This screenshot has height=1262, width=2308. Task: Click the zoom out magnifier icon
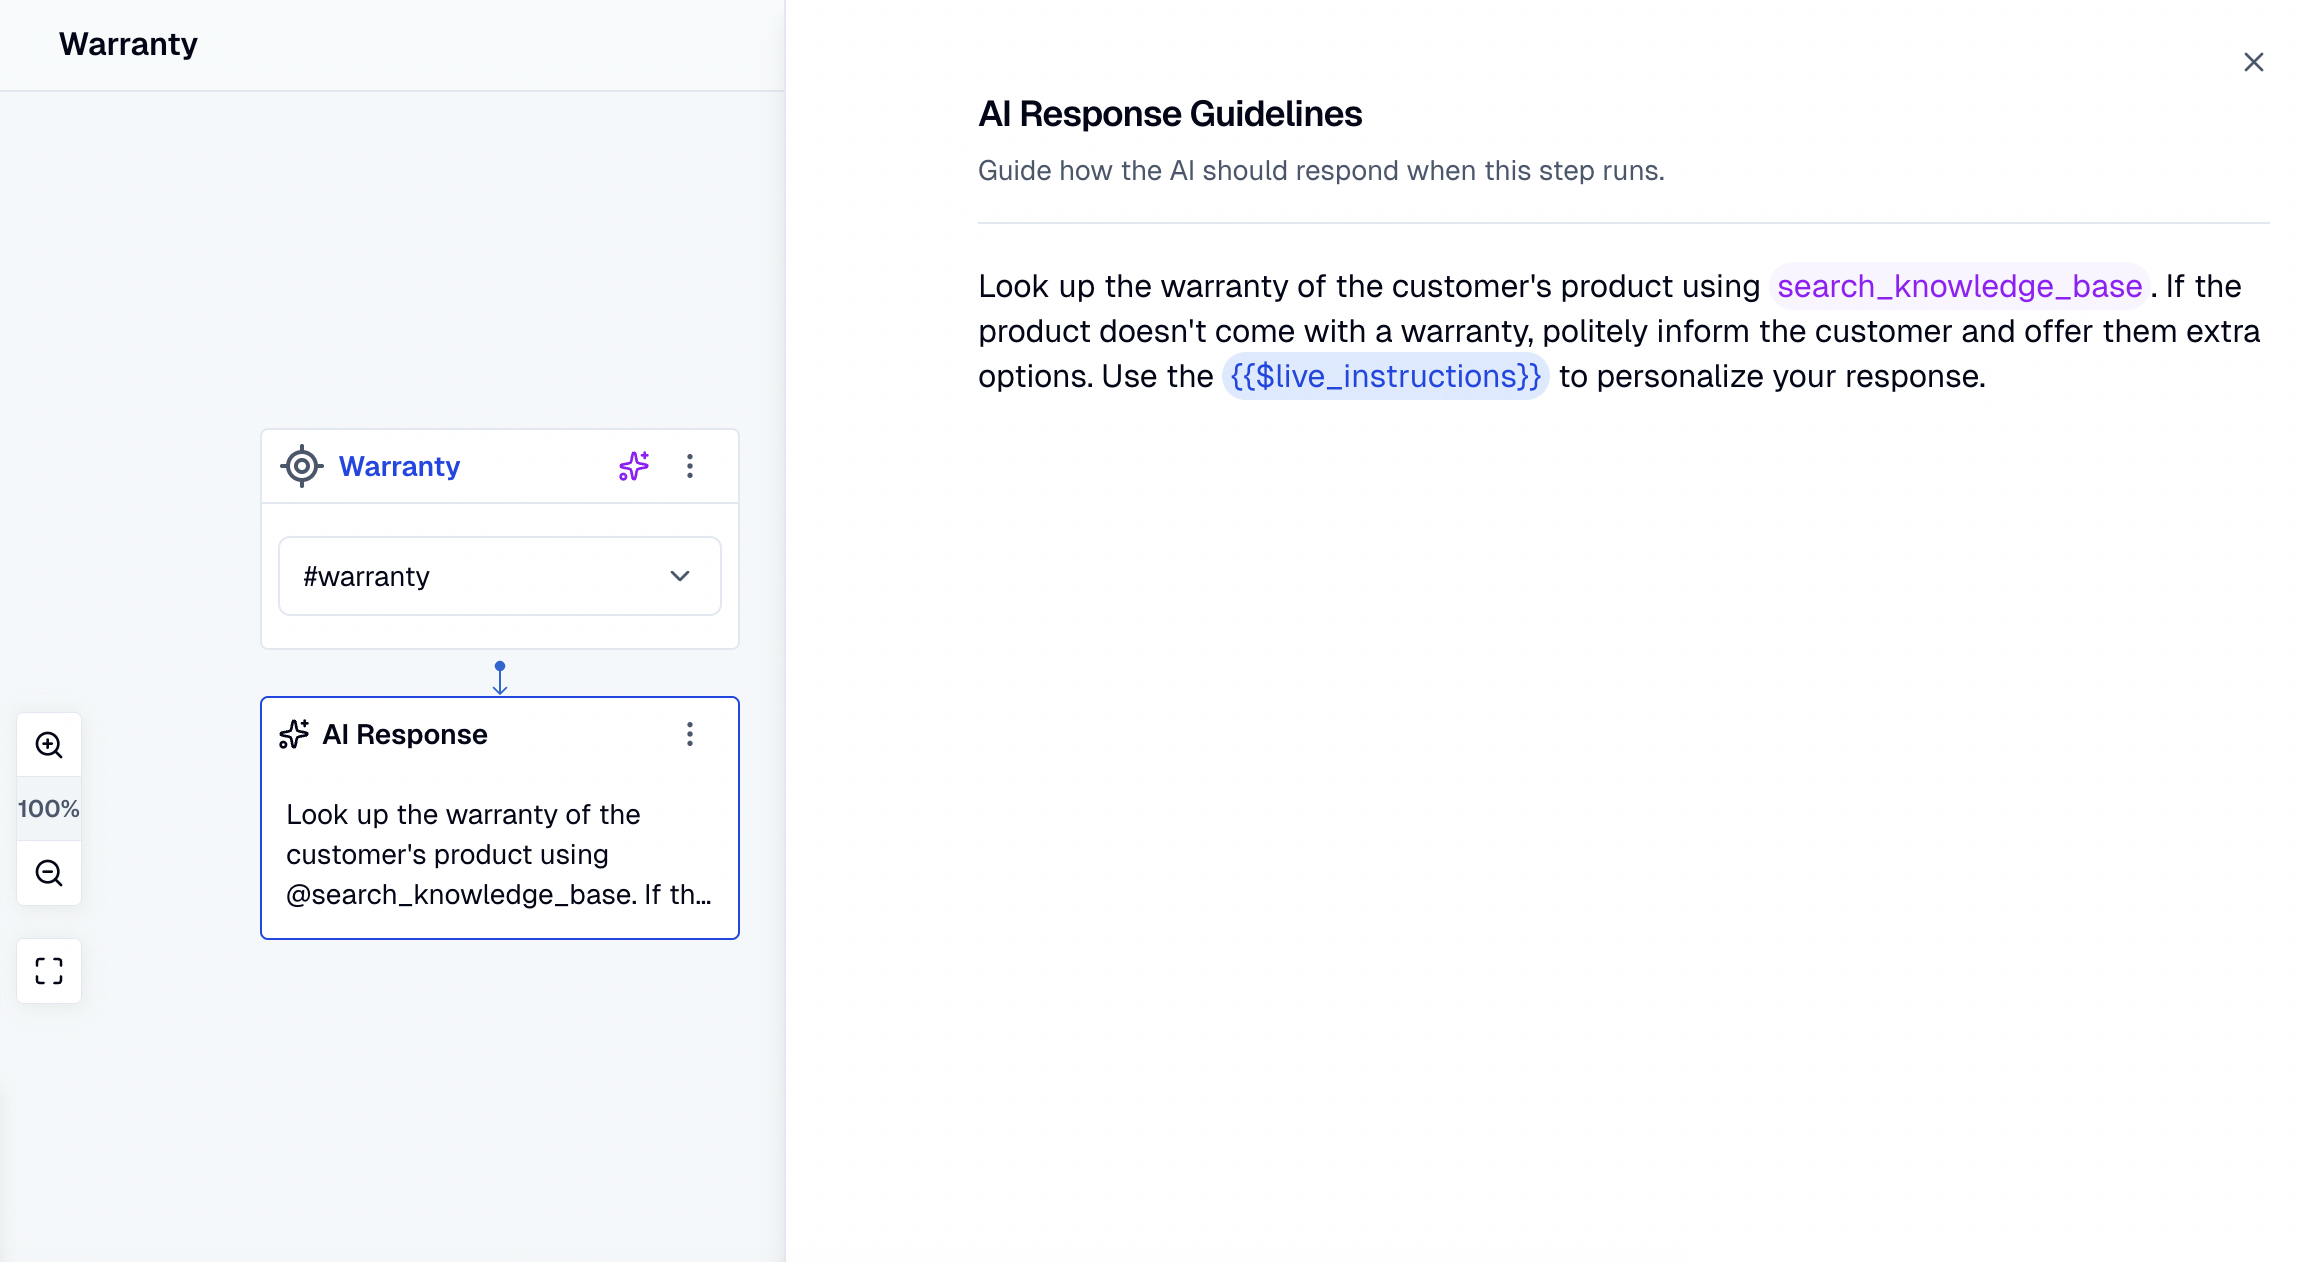point(49,873)
